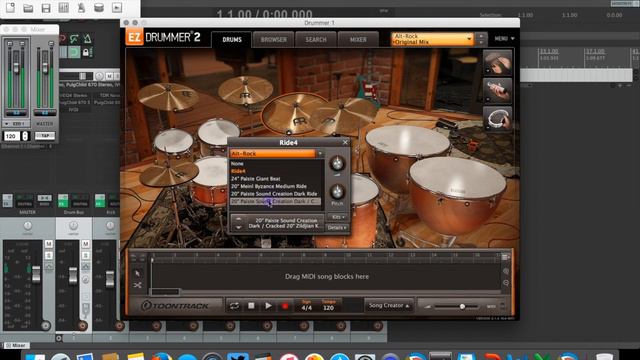Expand the Details dropdown in Ride4 popup

337,228
